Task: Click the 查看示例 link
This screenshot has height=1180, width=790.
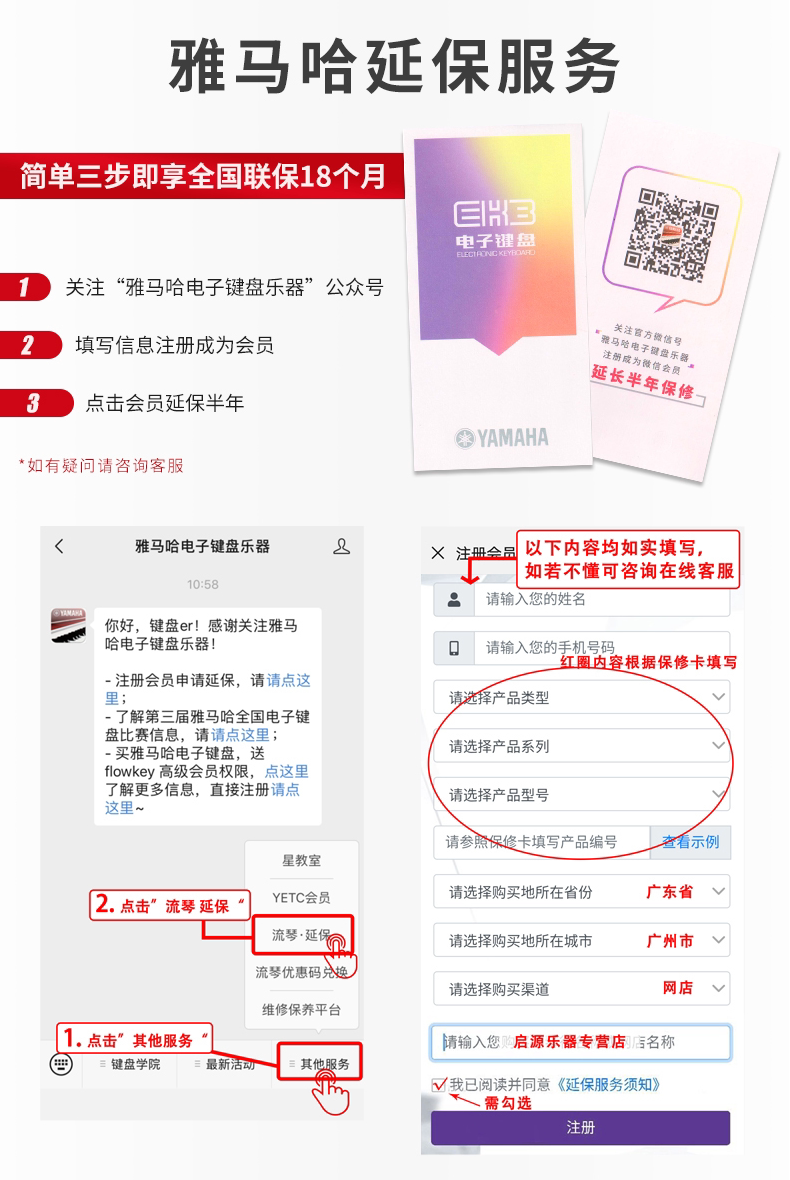Action: (x=691, y=842)
